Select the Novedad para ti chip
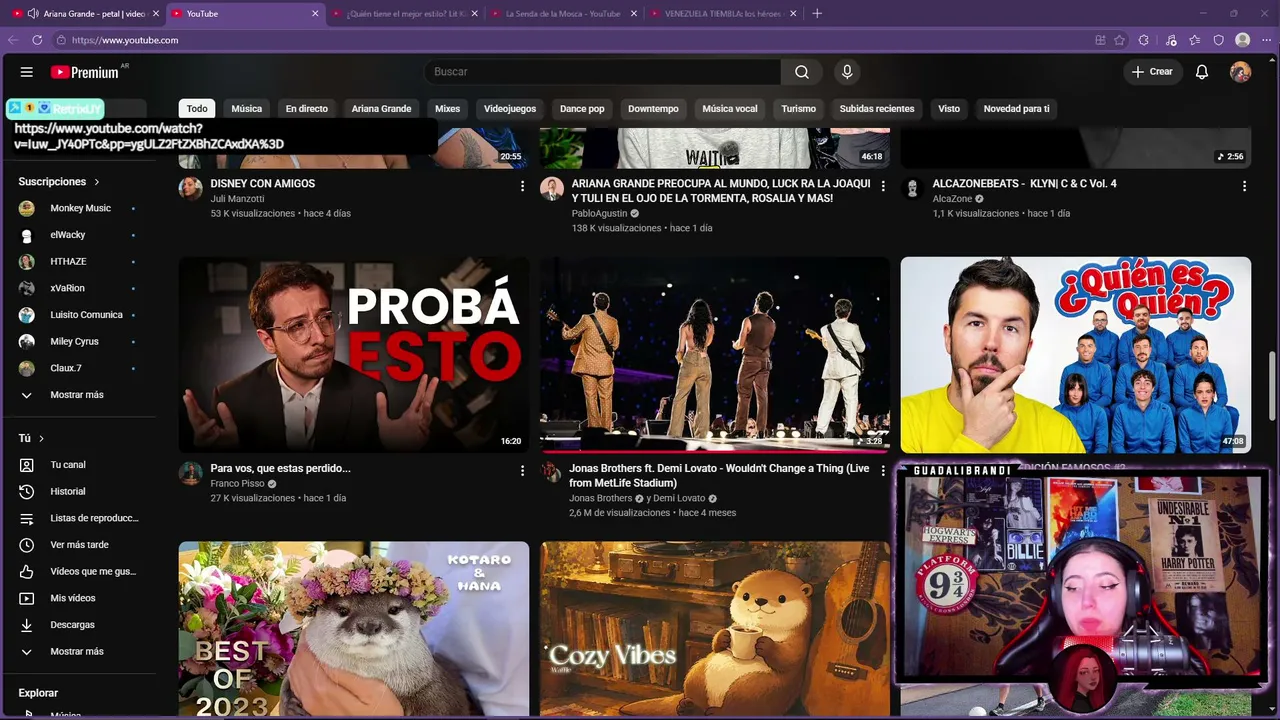Viewport: 1280px width, 720px height. tap(1017, 109)
